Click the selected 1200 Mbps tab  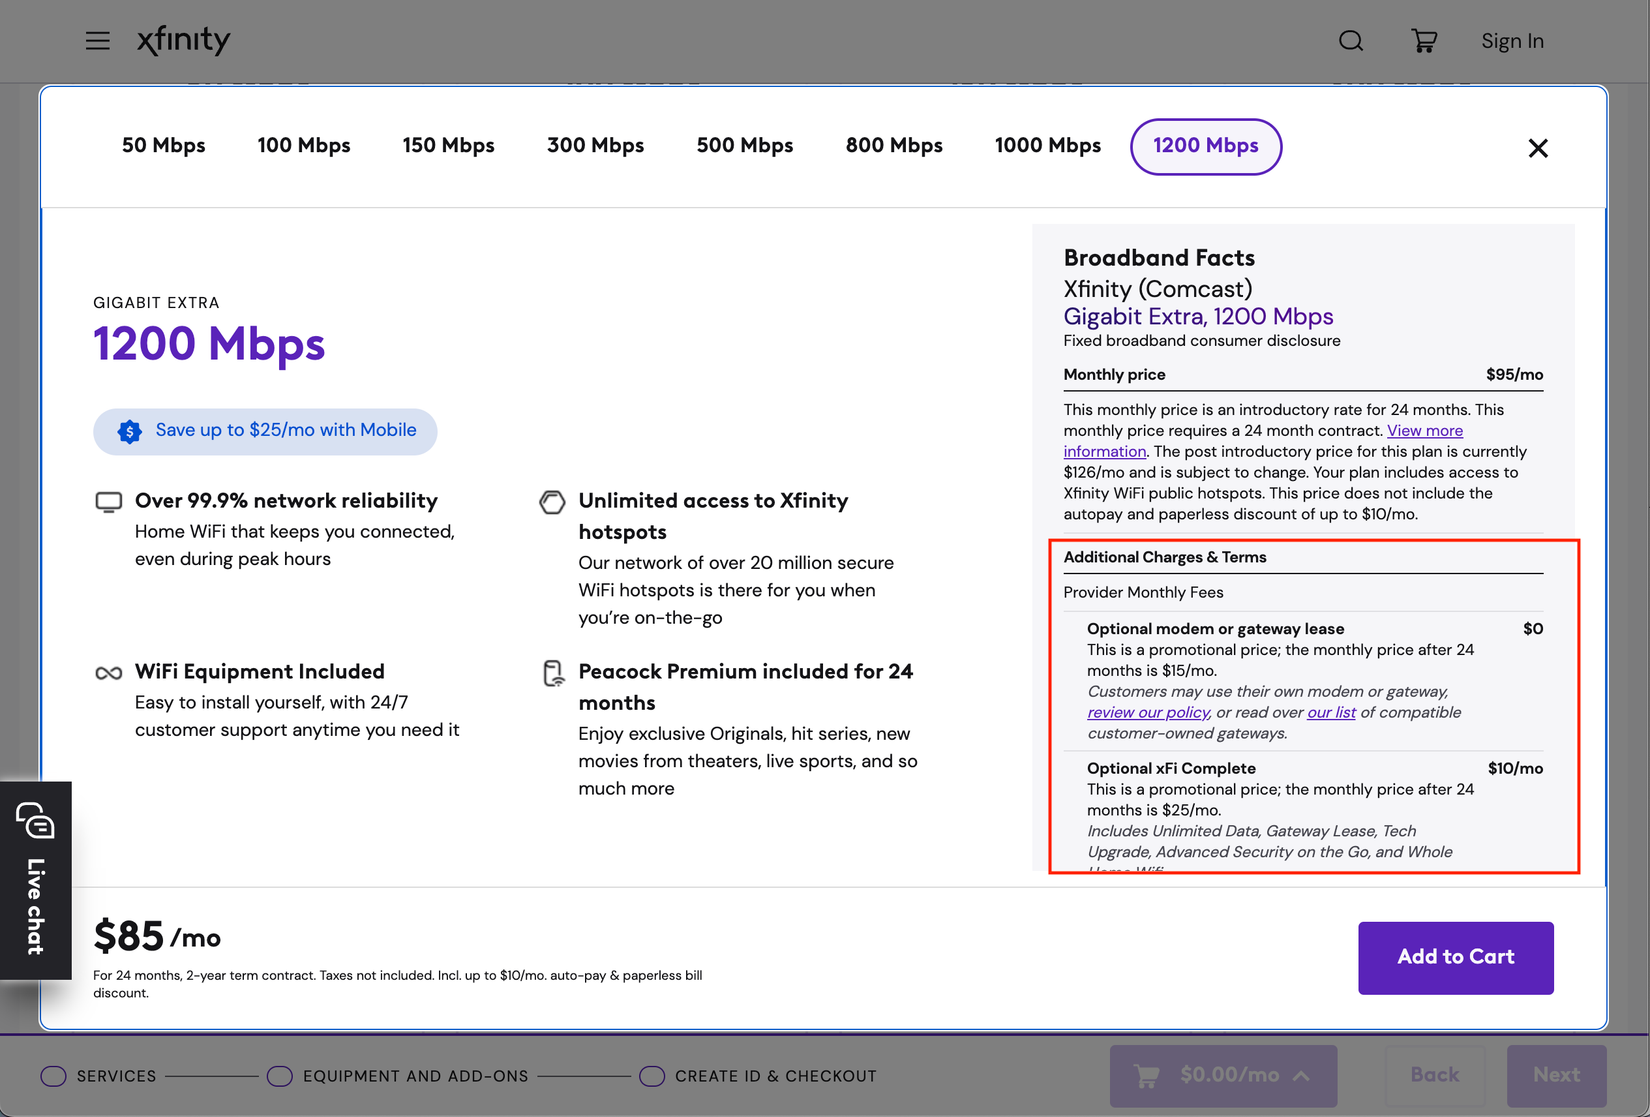(x=1206, y=146)
